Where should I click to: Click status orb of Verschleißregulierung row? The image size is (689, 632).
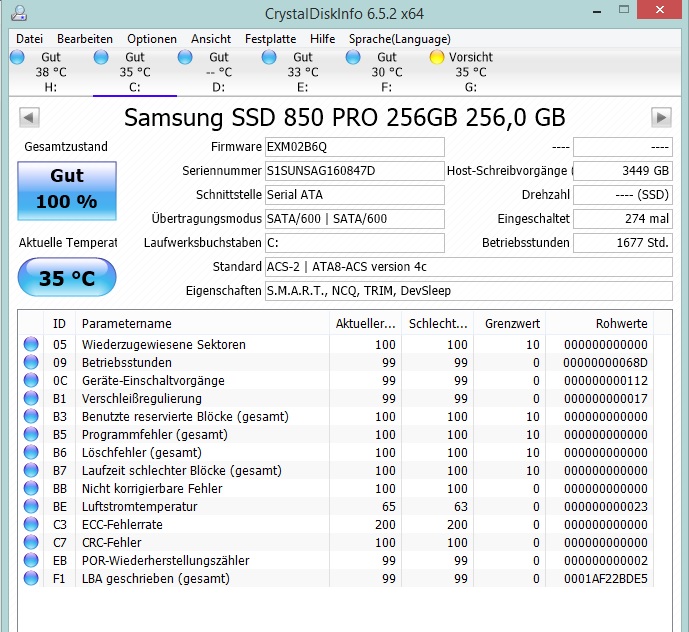pyautogui.click(x=31, y=398)
